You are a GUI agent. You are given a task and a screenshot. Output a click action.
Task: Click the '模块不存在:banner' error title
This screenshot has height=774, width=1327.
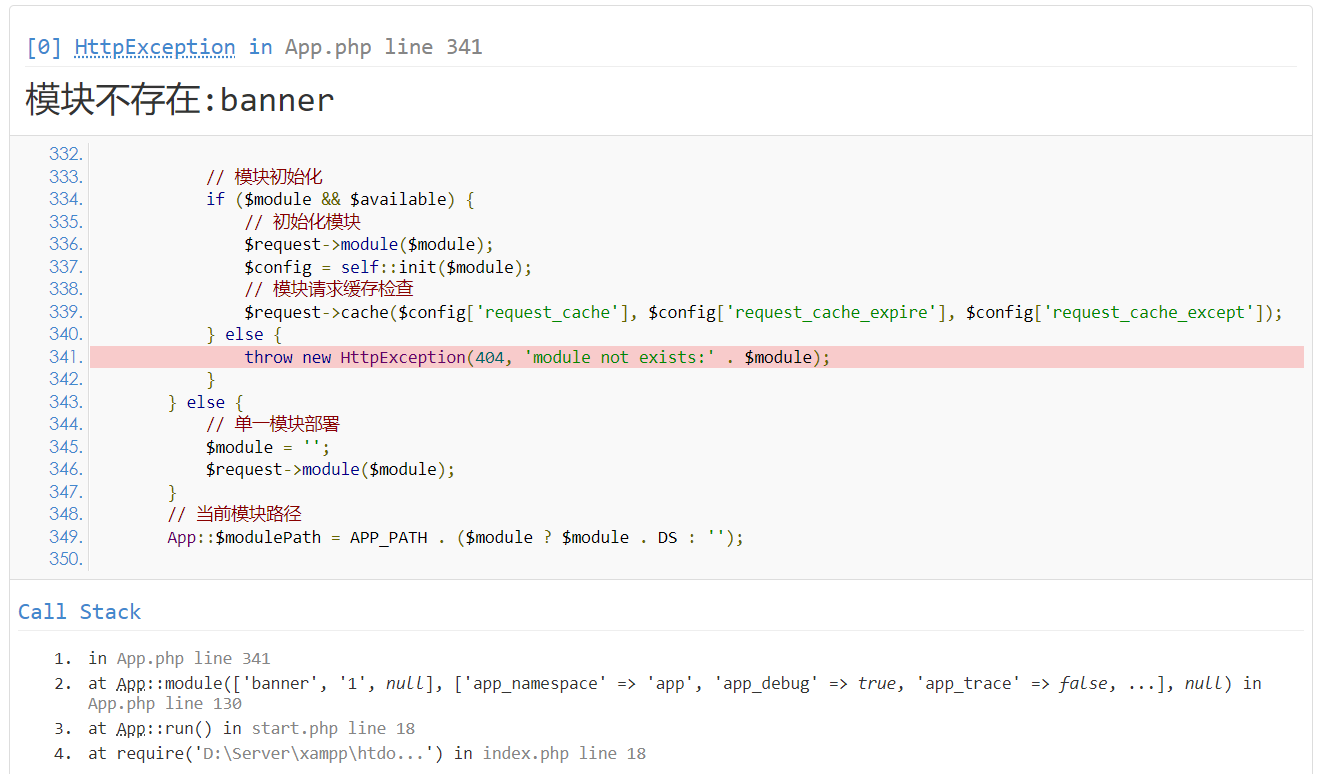[x=180, y=100]
